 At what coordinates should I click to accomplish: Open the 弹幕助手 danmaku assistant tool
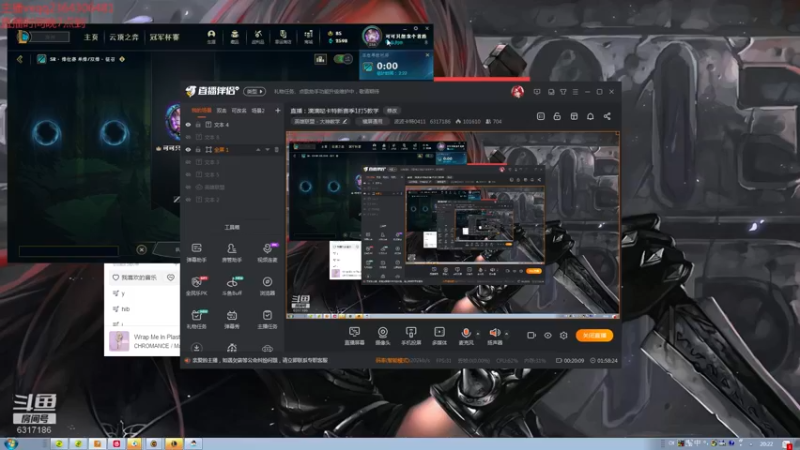point(196,253)
